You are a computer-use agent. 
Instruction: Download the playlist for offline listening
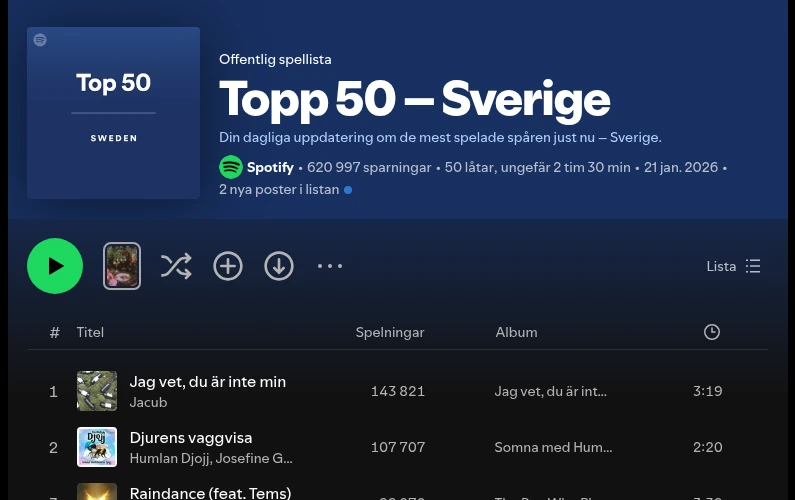[279, 266]
